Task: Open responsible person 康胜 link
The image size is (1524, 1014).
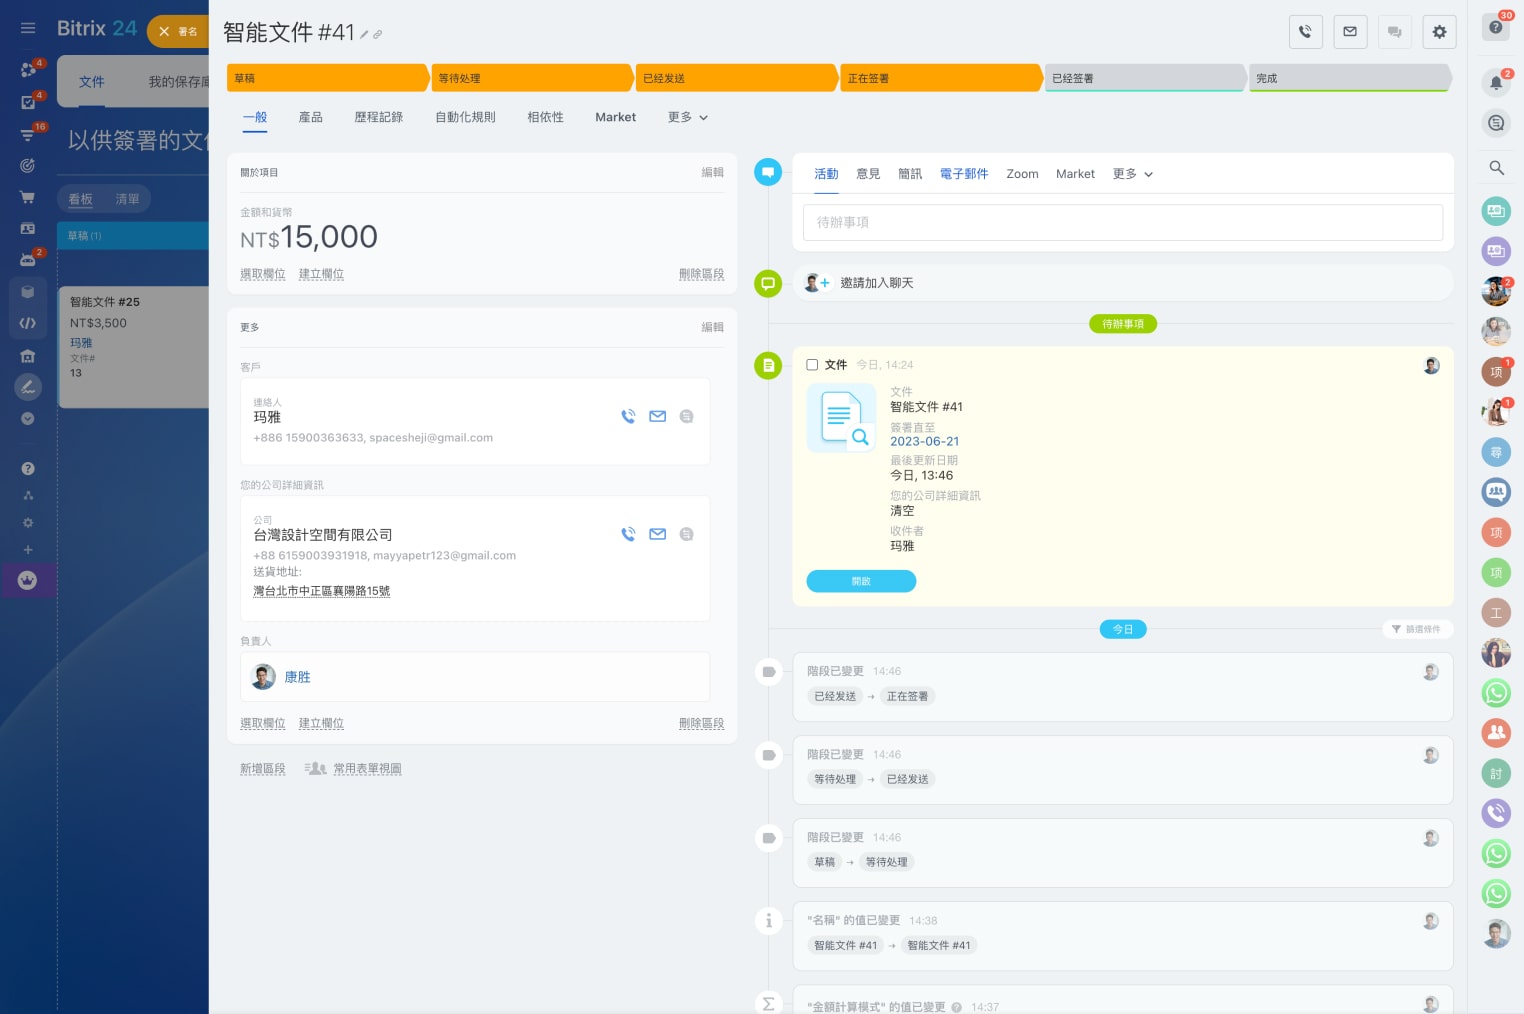Action: tap(297, 677)
